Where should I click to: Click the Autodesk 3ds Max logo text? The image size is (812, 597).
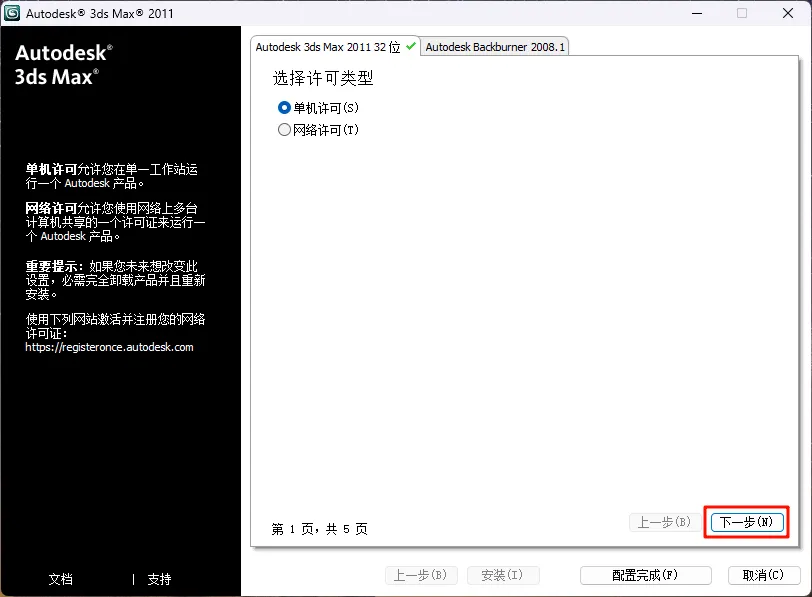tap(64, 65)
